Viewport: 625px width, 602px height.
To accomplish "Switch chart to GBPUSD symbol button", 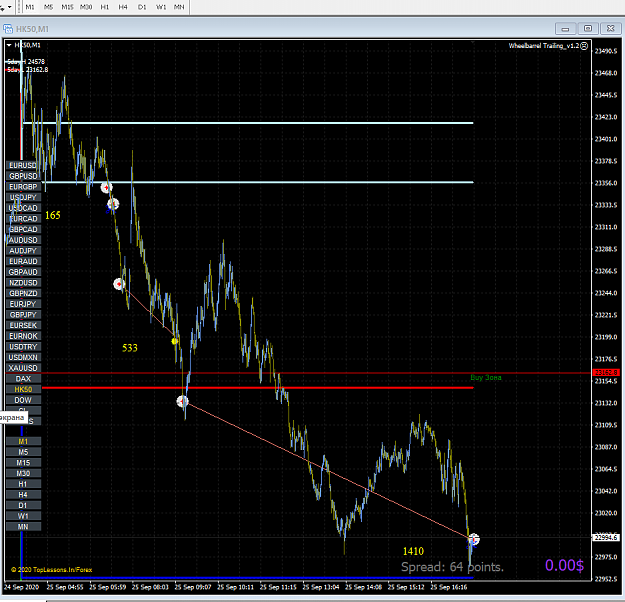I will pyautogui.click(x=23, y=176).
